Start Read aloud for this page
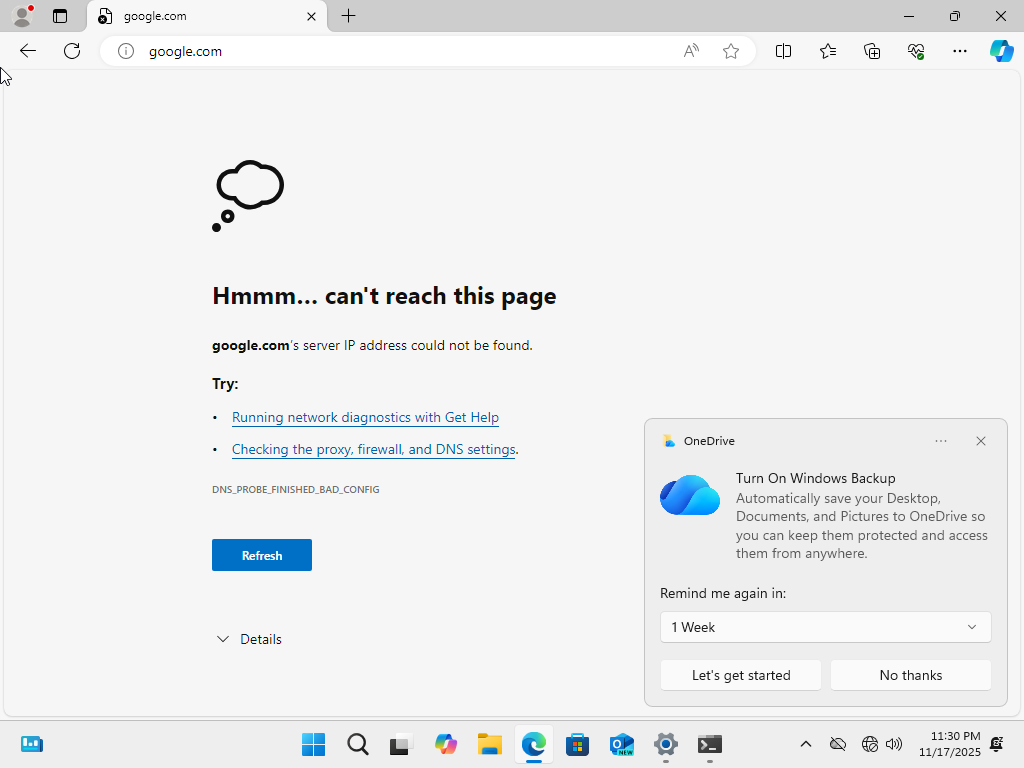Viewport: 1024px width, 768px height. tap(691, 51)
